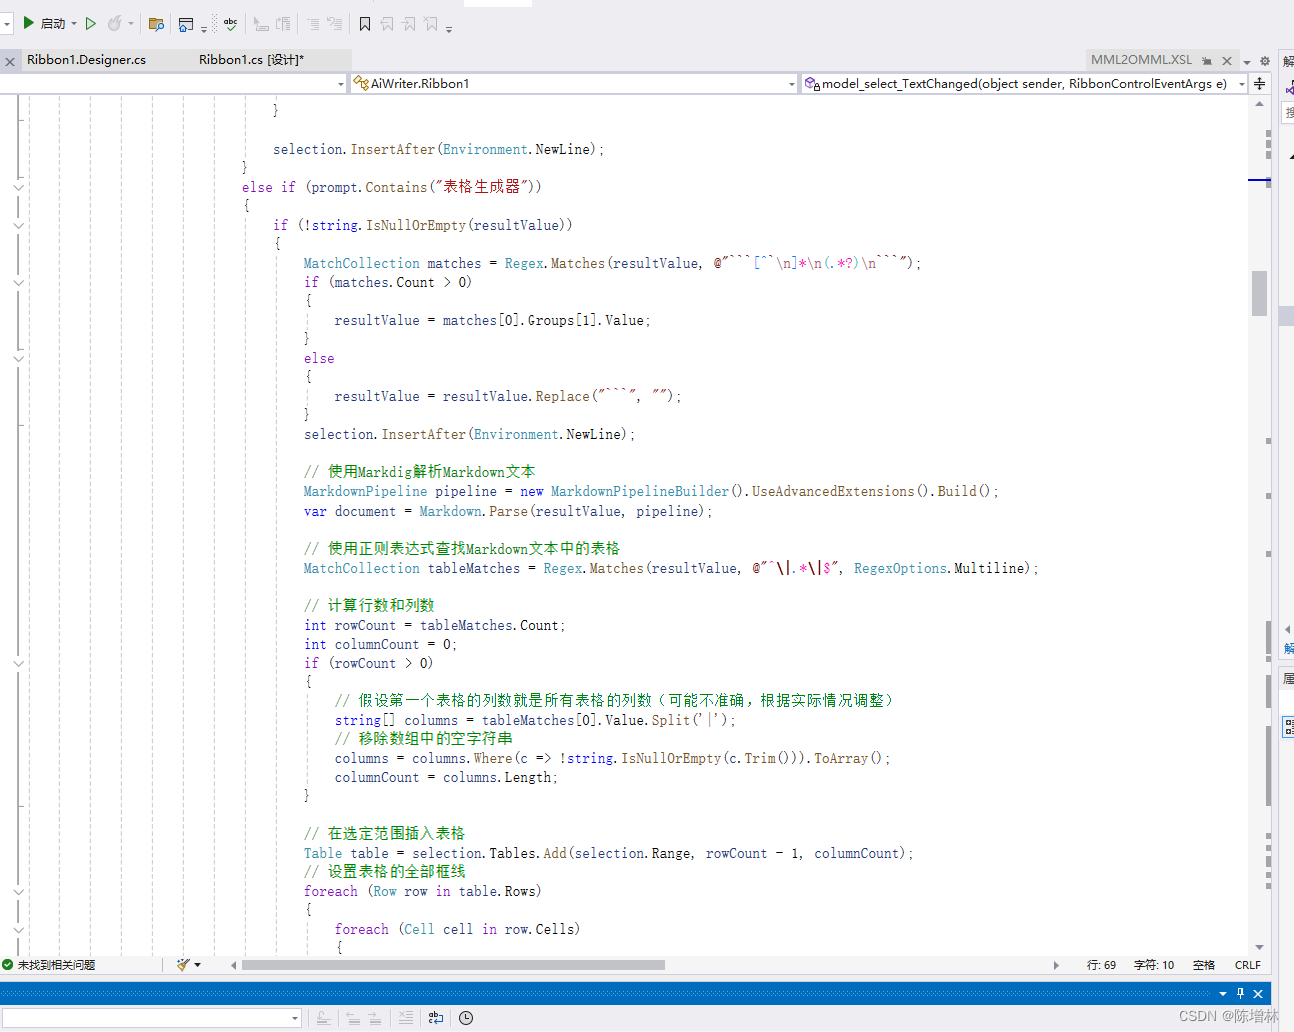Click the outdent member list icon

pyautogui.click(x=261, y=24)
